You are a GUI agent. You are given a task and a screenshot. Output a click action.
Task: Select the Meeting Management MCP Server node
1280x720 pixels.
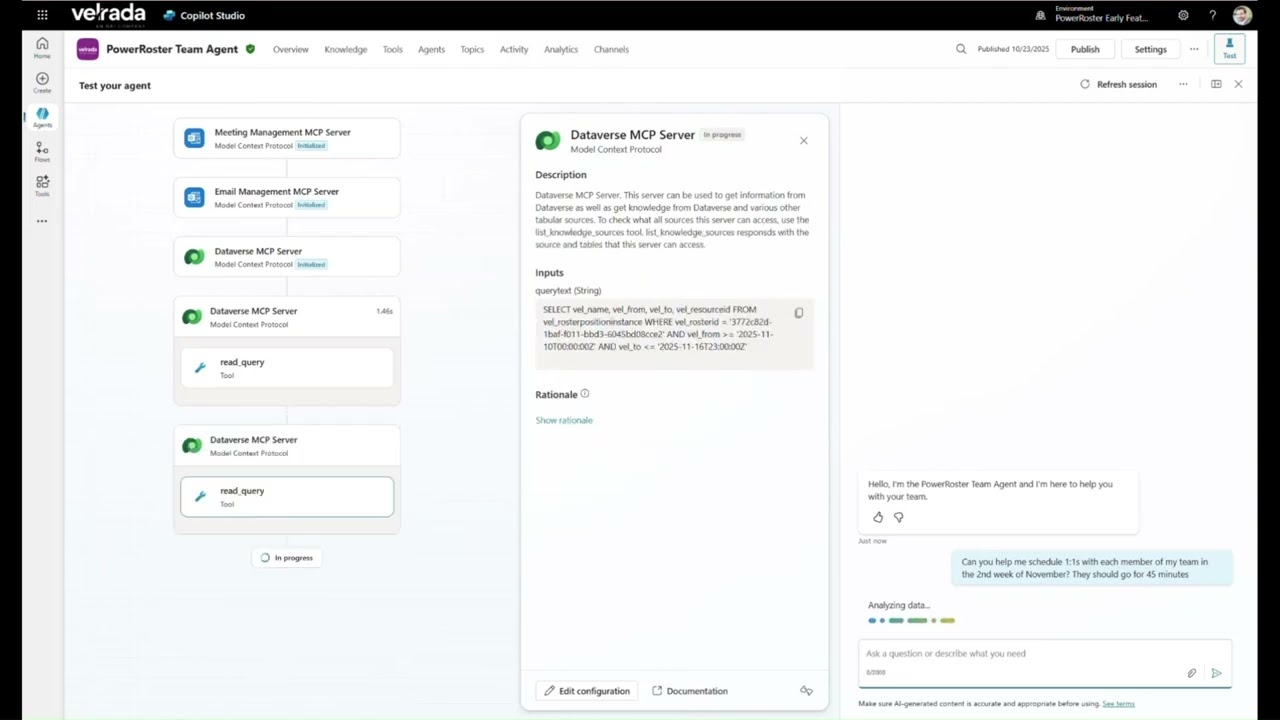click(x=287, y=138)
